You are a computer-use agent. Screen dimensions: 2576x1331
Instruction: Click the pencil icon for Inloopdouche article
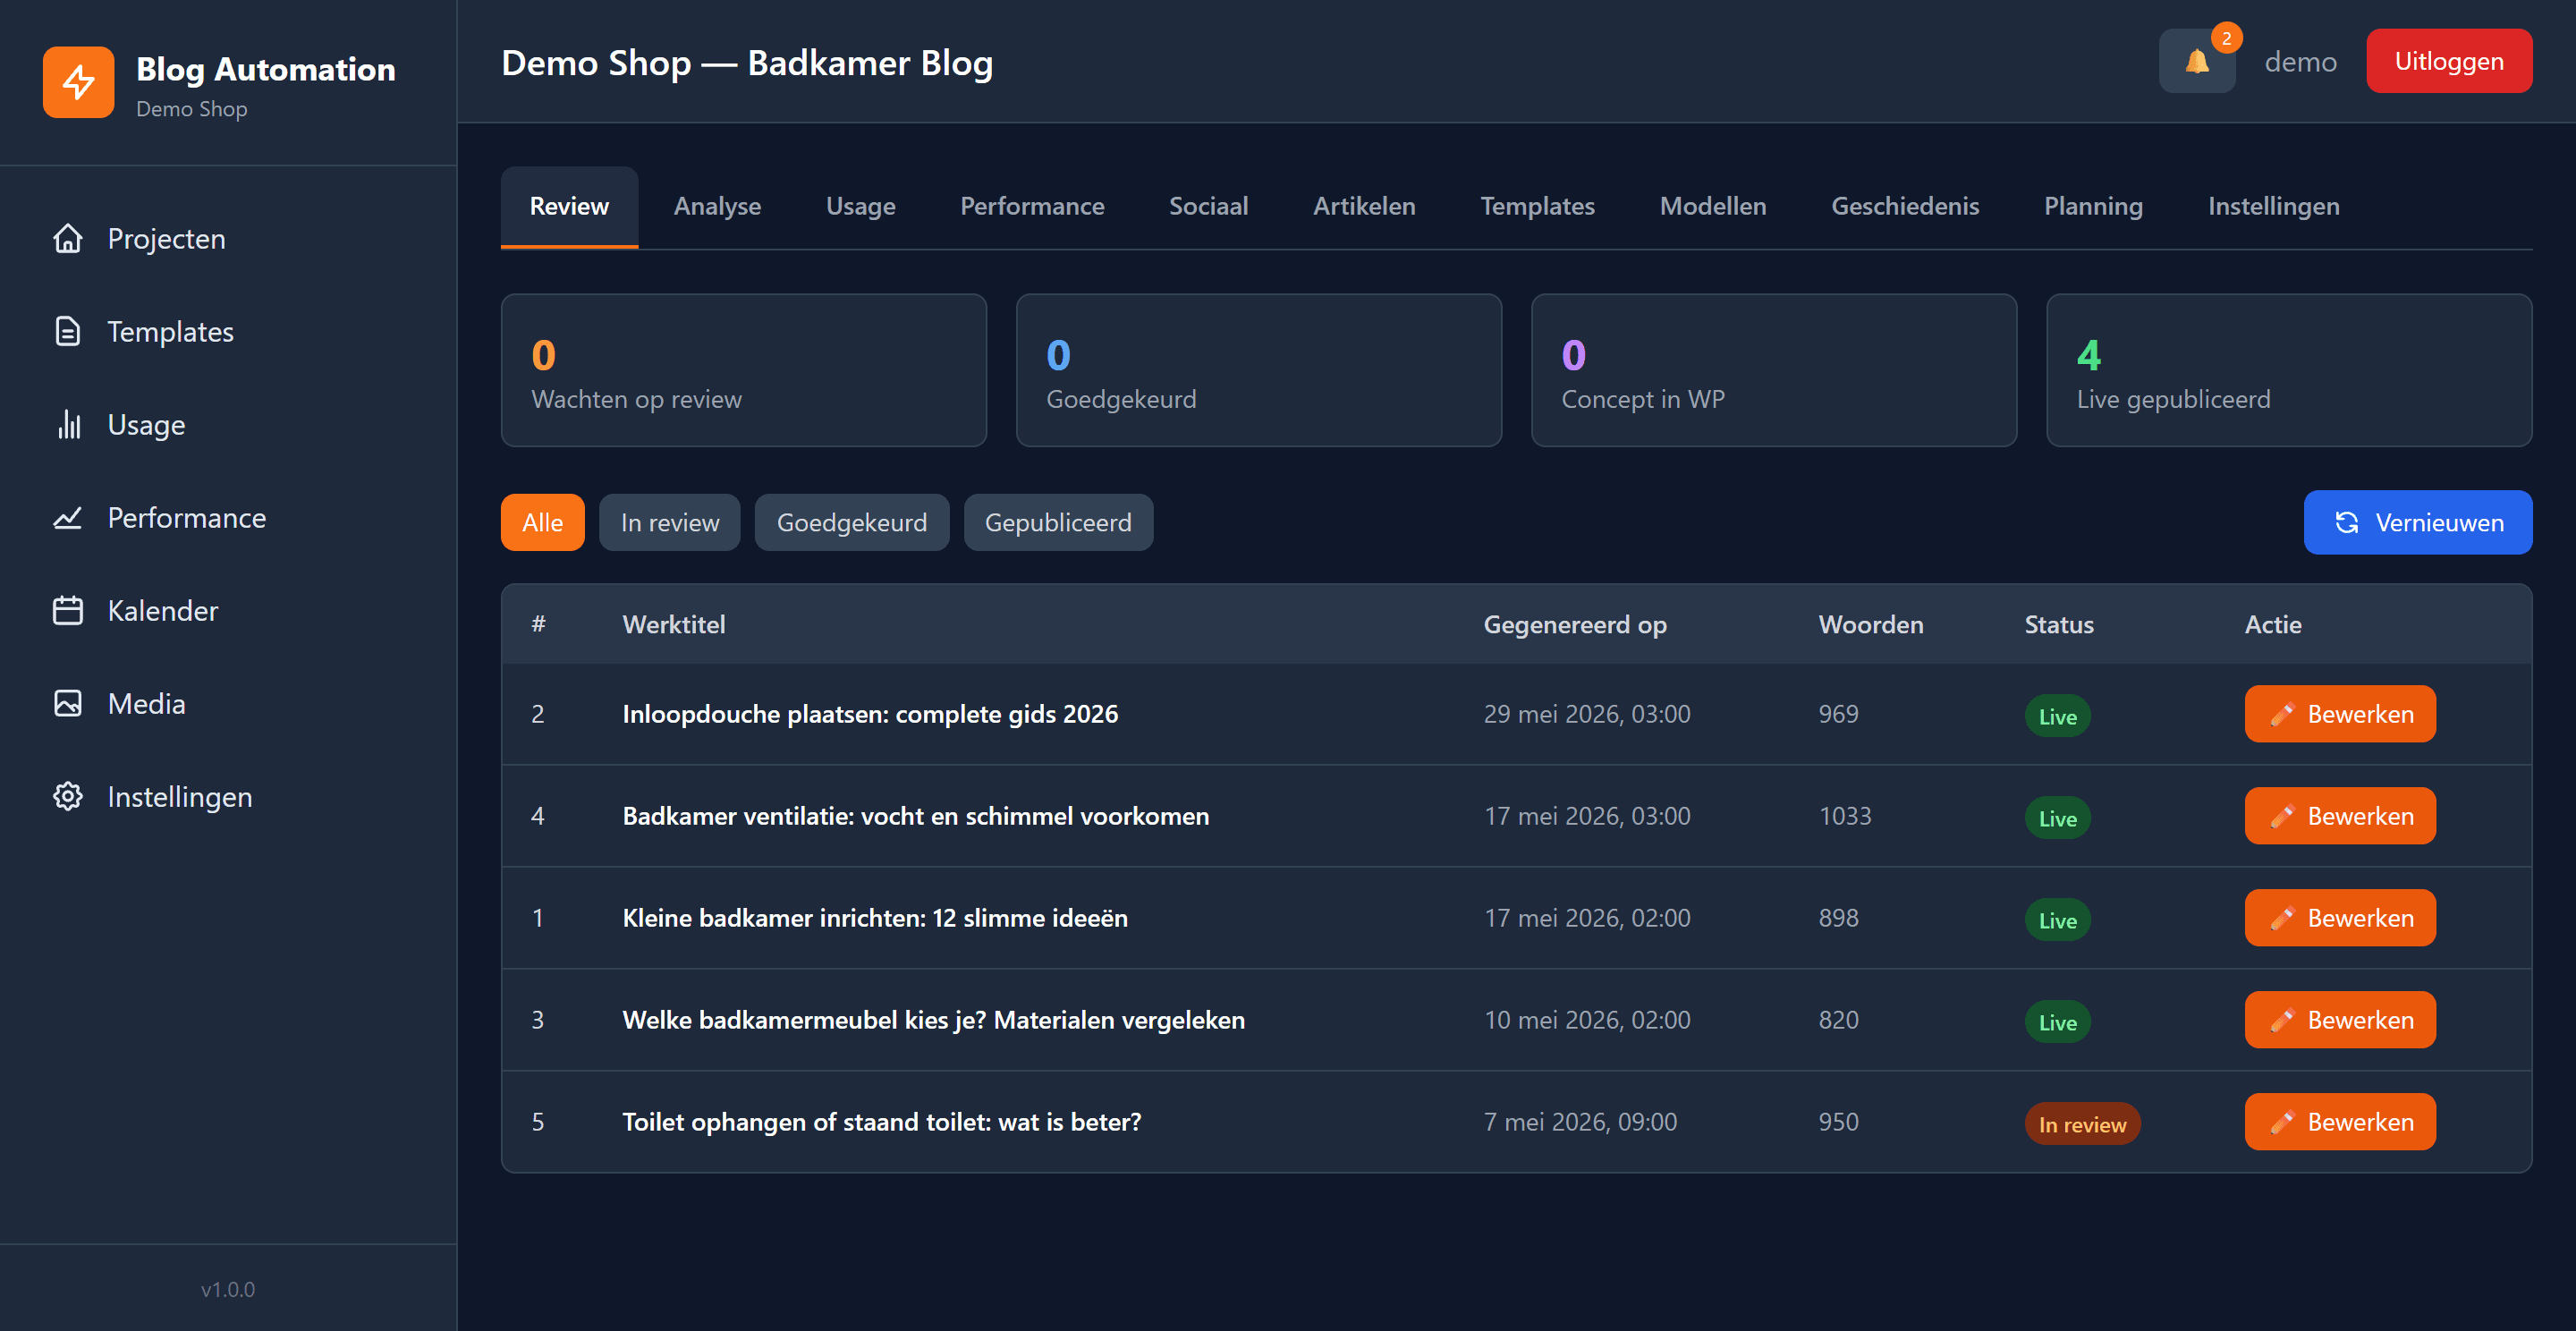[2282, 715]
